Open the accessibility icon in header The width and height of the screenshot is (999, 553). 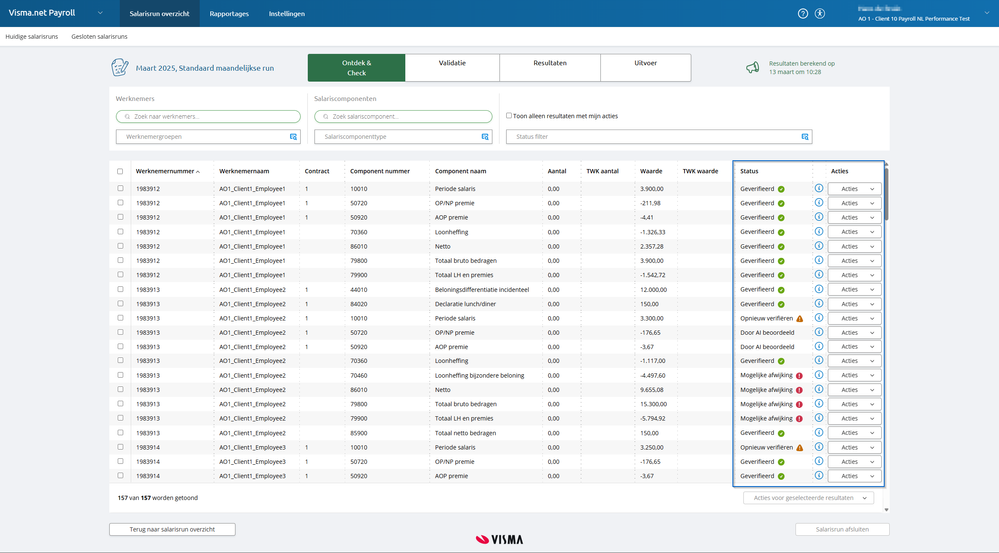tap(820, 13)
